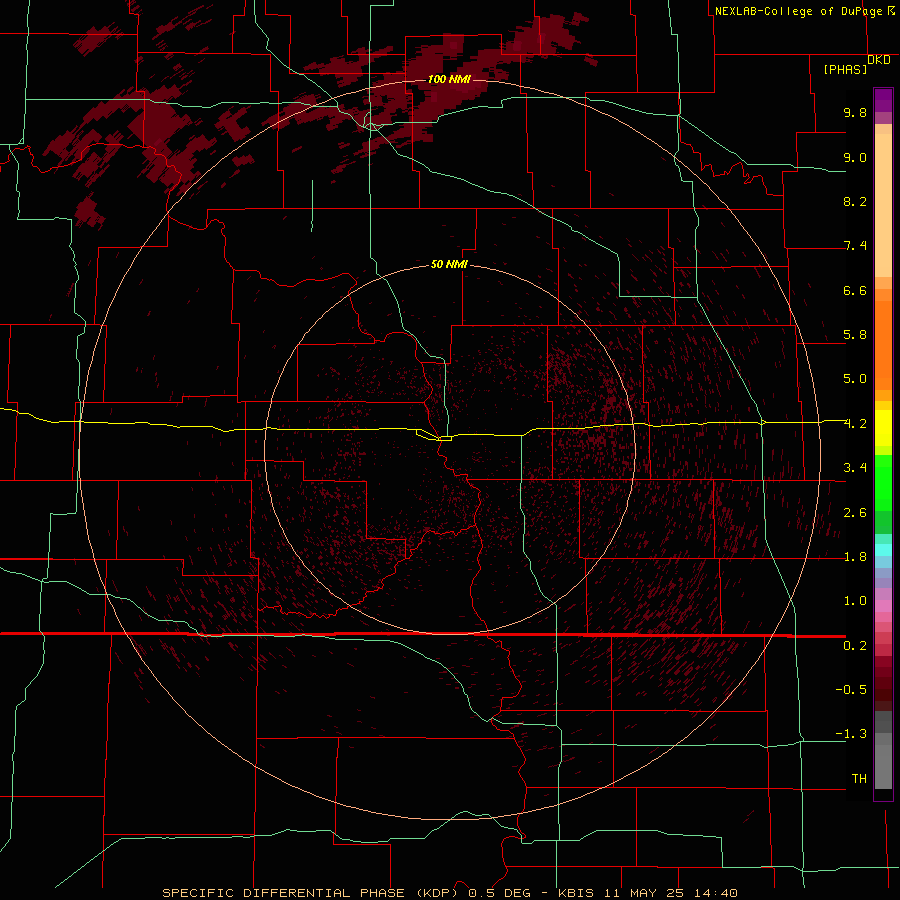This screenshot has width=900, height=900.
Task: Click the orange segment of the color bar
Action: tap(883, 346)
